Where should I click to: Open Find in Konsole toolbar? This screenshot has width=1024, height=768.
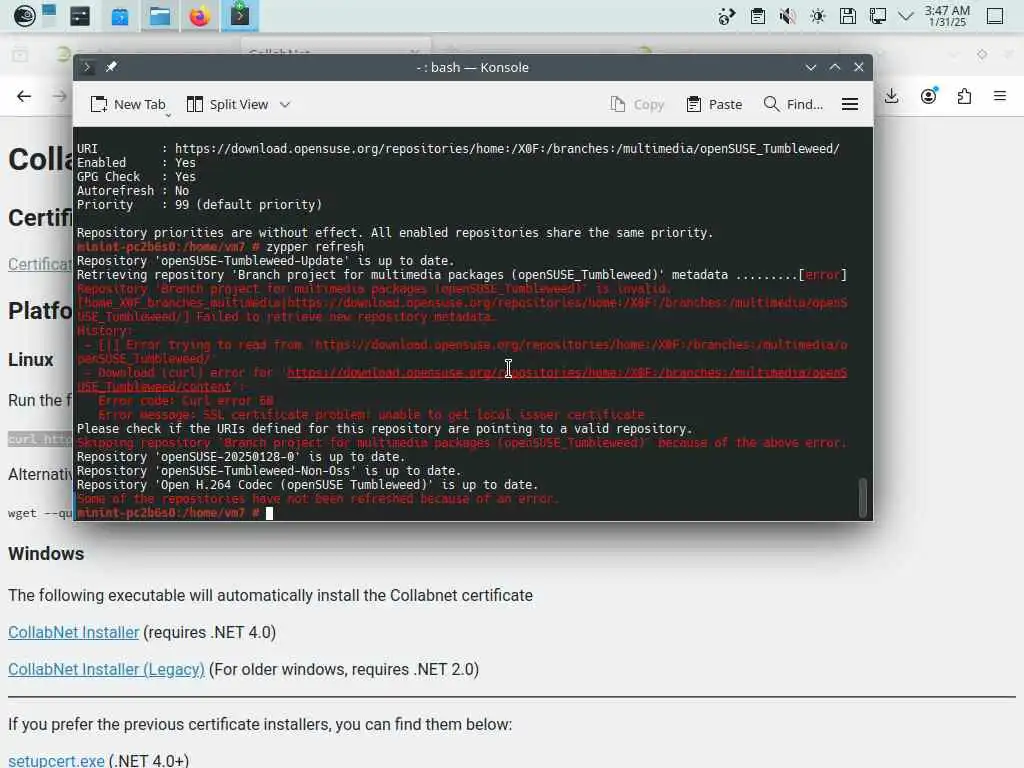click(x=793, y=104)
